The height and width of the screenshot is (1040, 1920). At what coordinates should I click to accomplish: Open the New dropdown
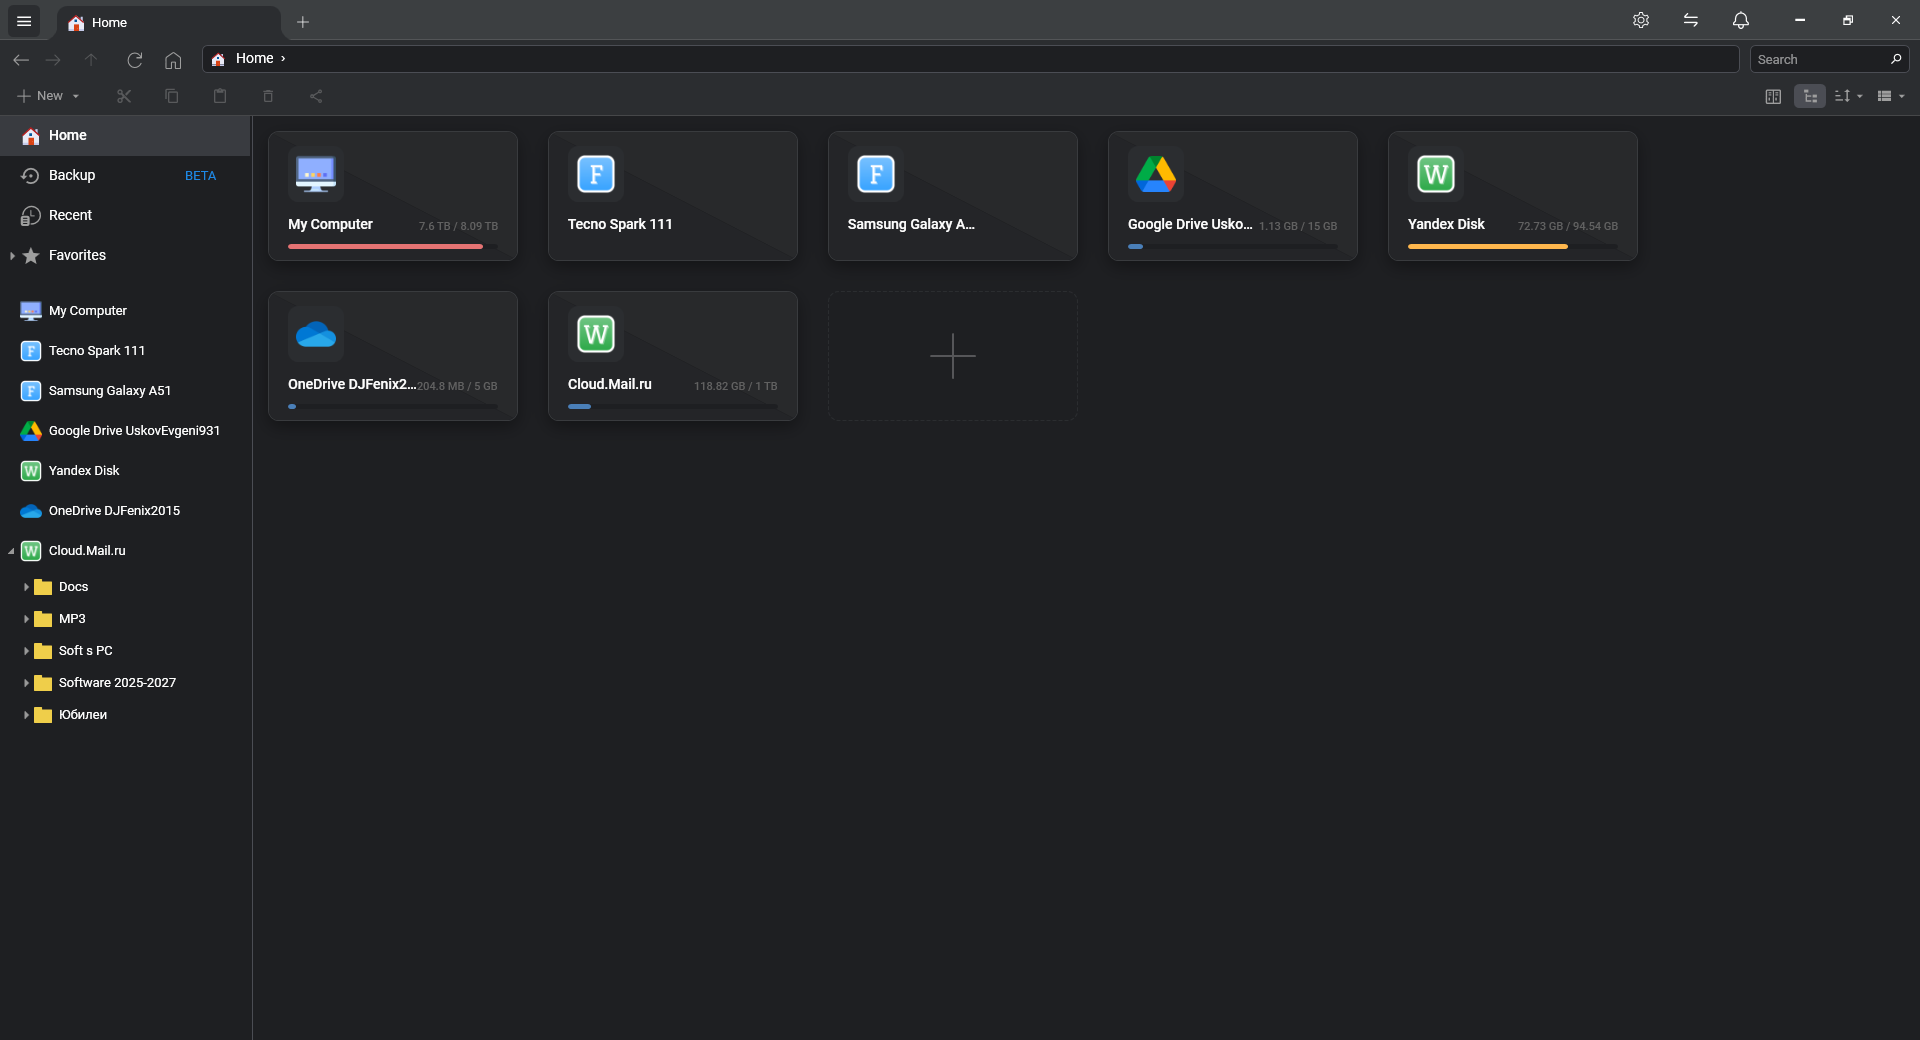(48, 96)
